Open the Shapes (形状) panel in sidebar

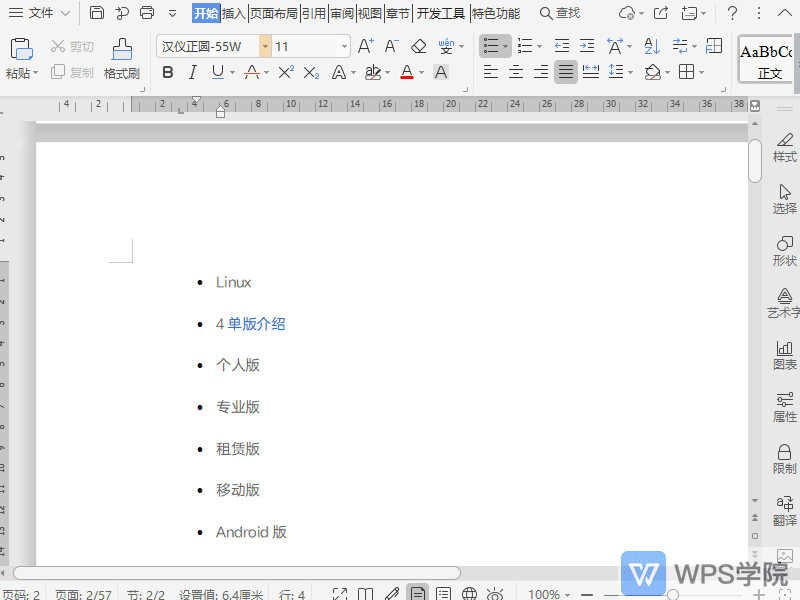click(x=784, y=249)
